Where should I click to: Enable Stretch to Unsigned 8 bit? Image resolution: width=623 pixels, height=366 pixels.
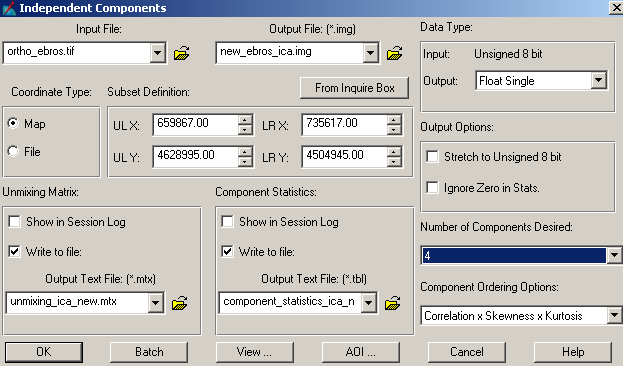[432, 156]
